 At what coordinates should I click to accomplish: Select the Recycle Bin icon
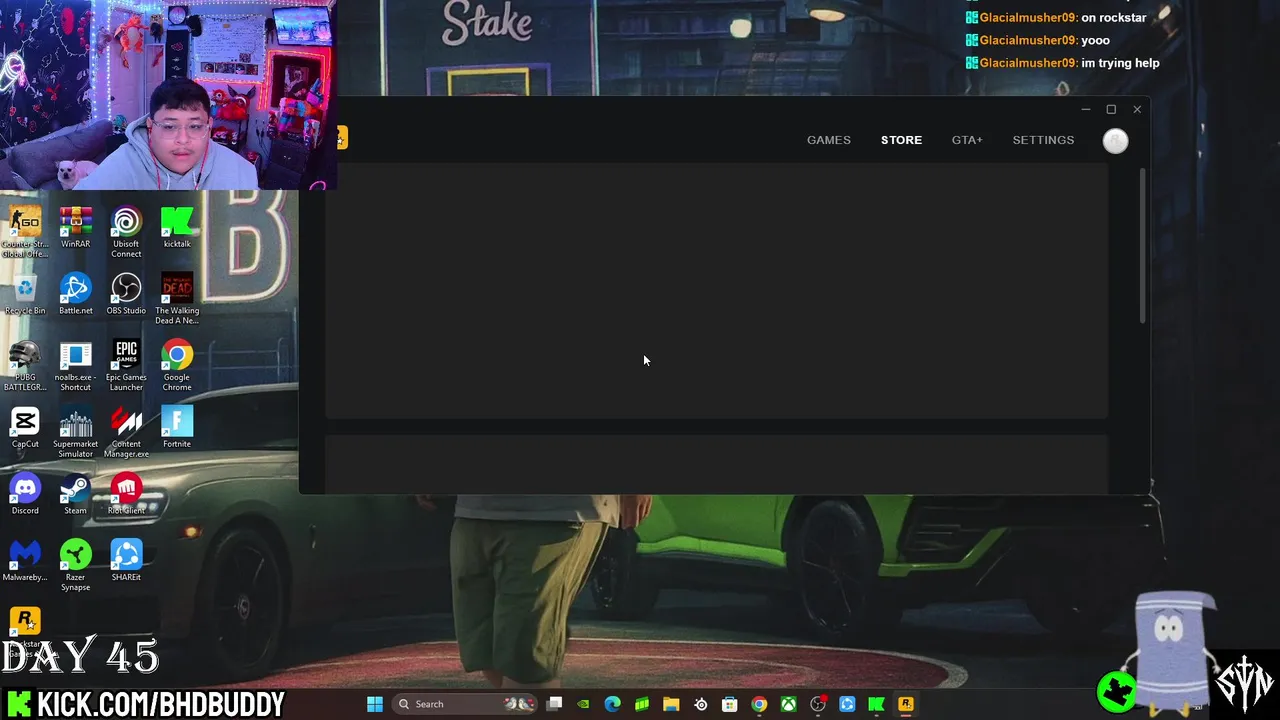pyautogui.click(x=25, y=294)
